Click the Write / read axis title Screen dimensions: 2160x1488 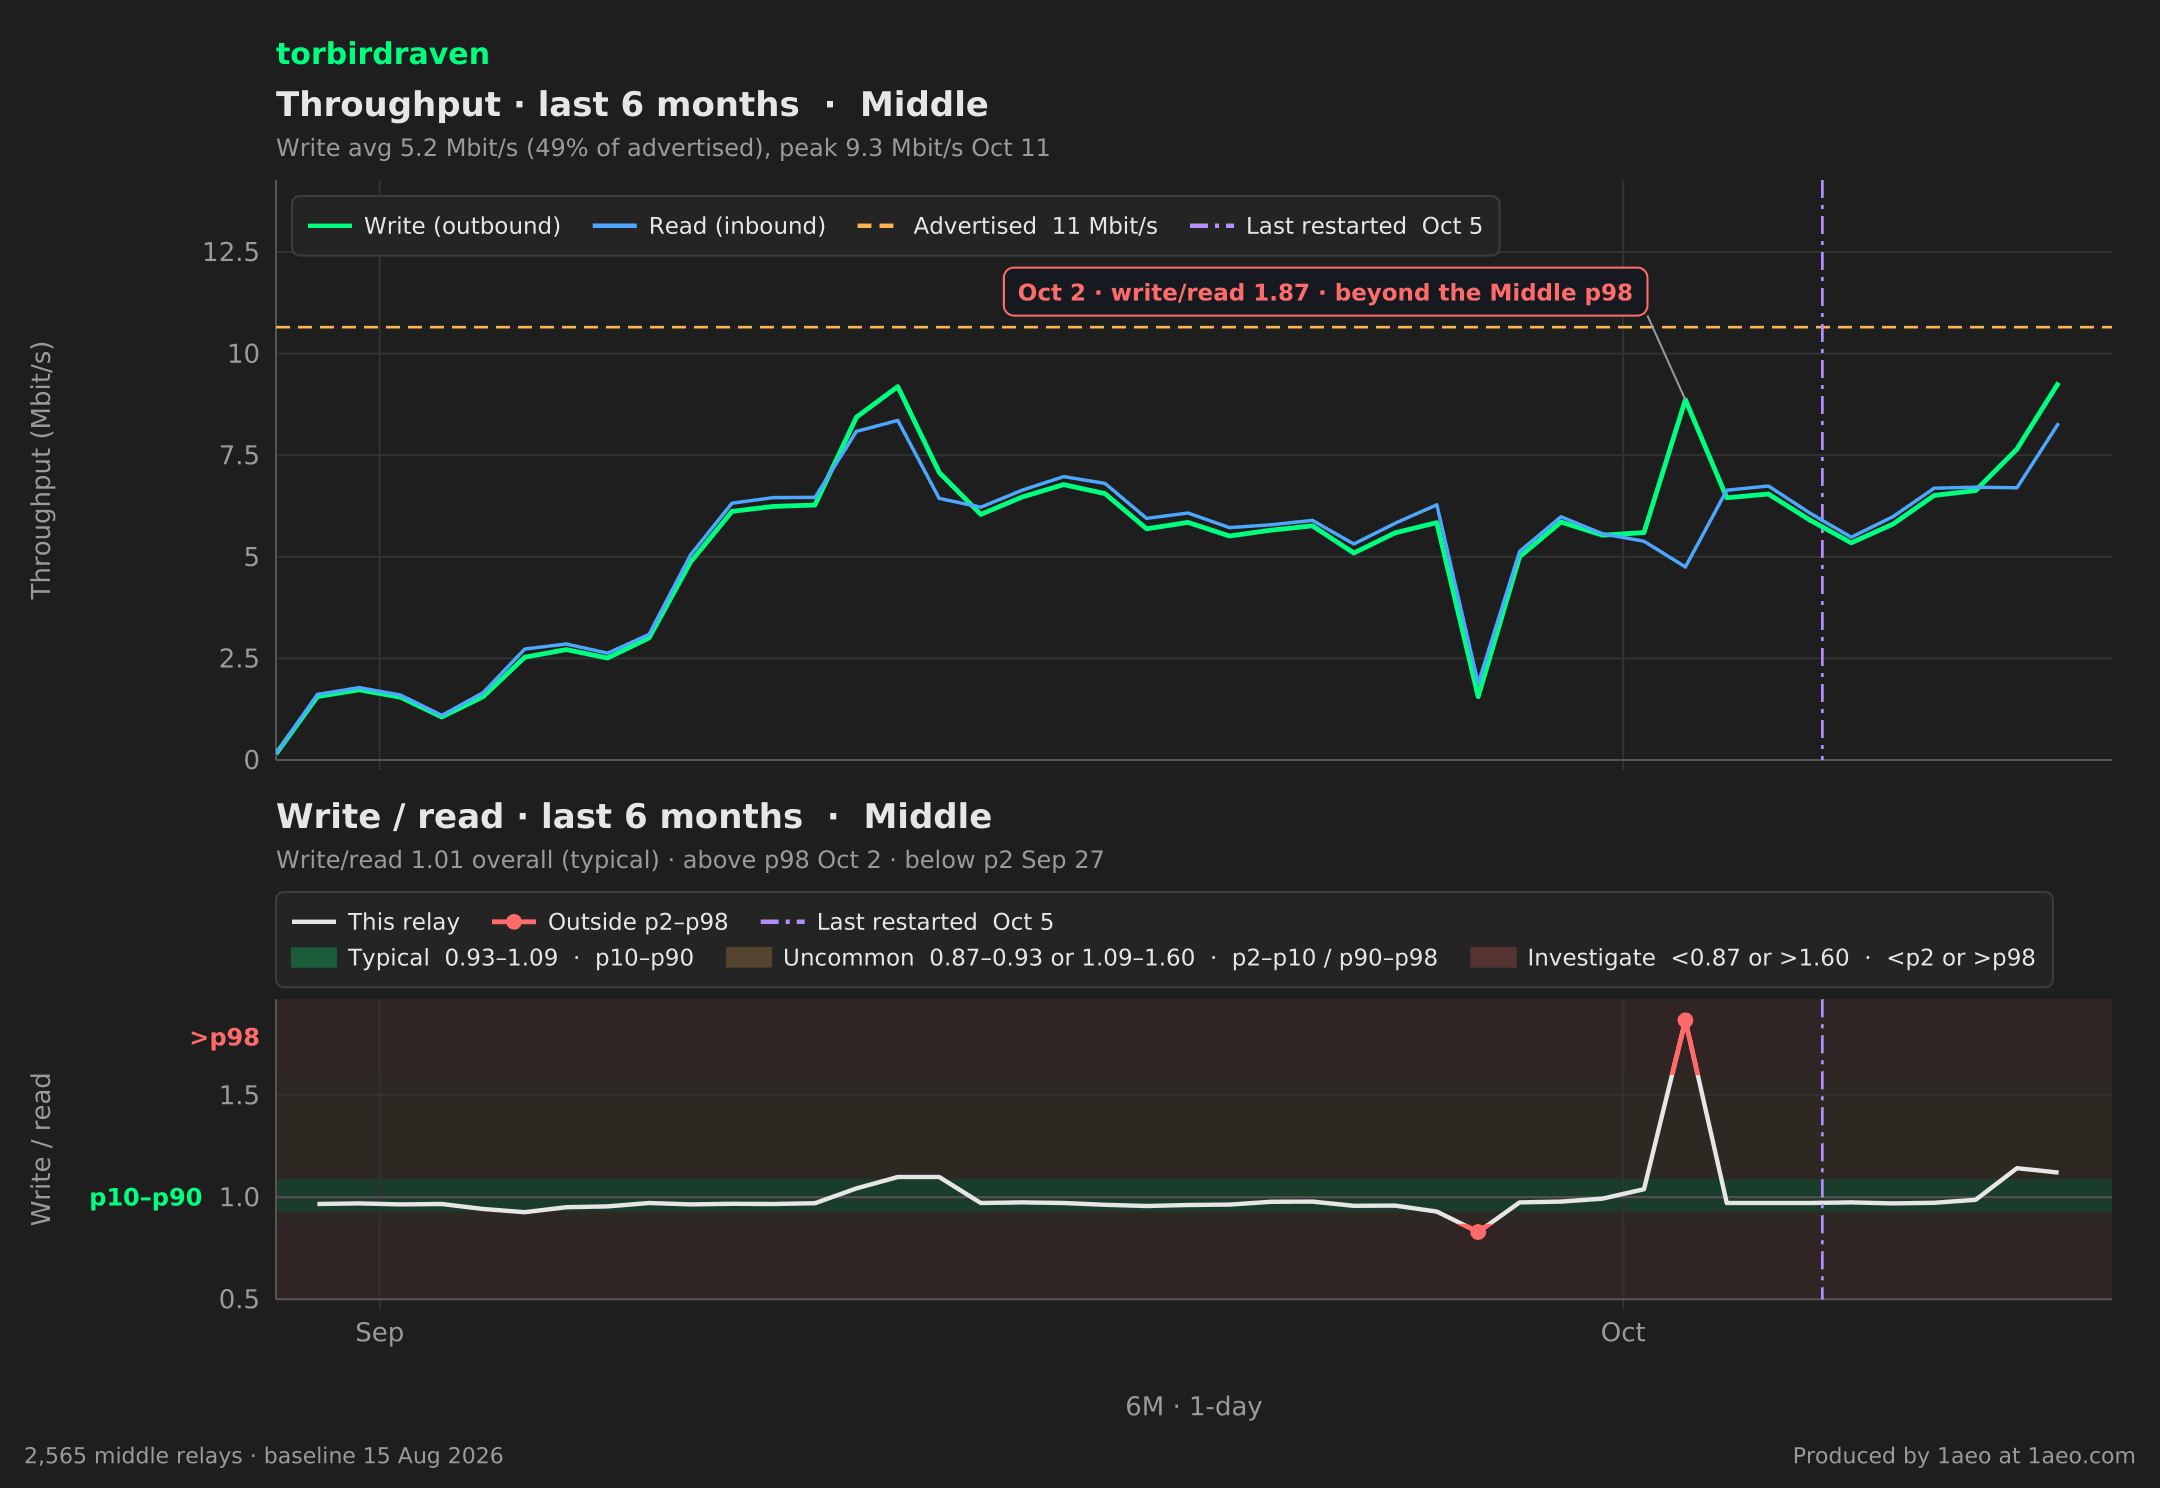tap(41, 1149)
